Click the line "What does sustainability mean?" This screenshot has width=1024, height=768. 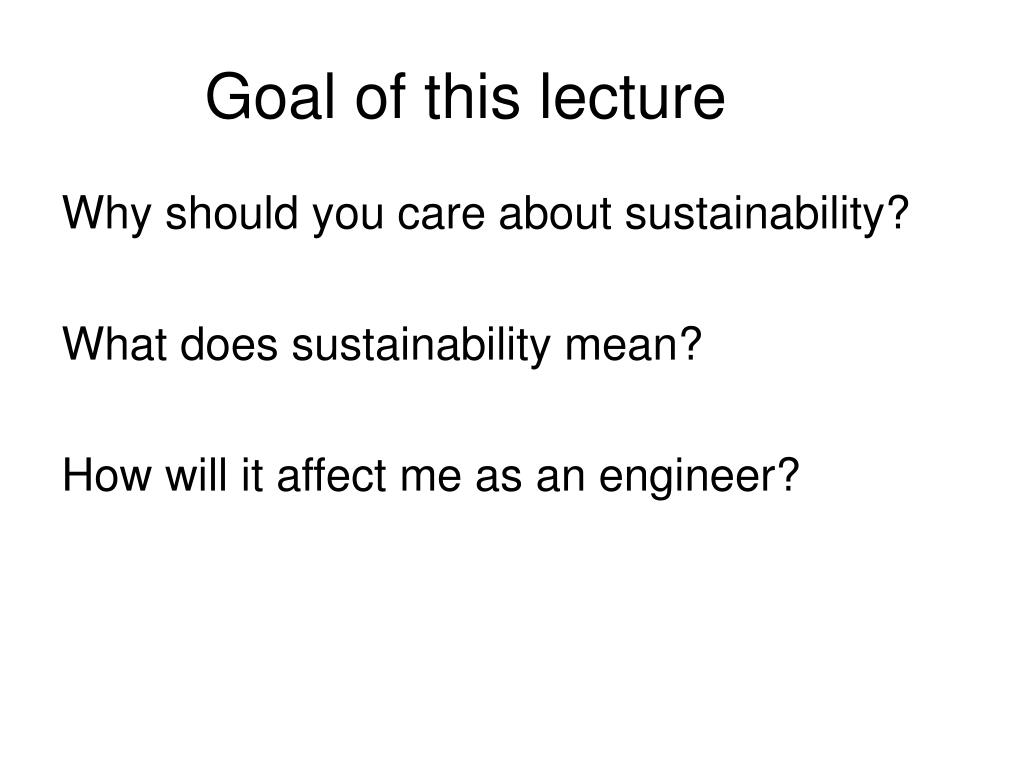382,346
